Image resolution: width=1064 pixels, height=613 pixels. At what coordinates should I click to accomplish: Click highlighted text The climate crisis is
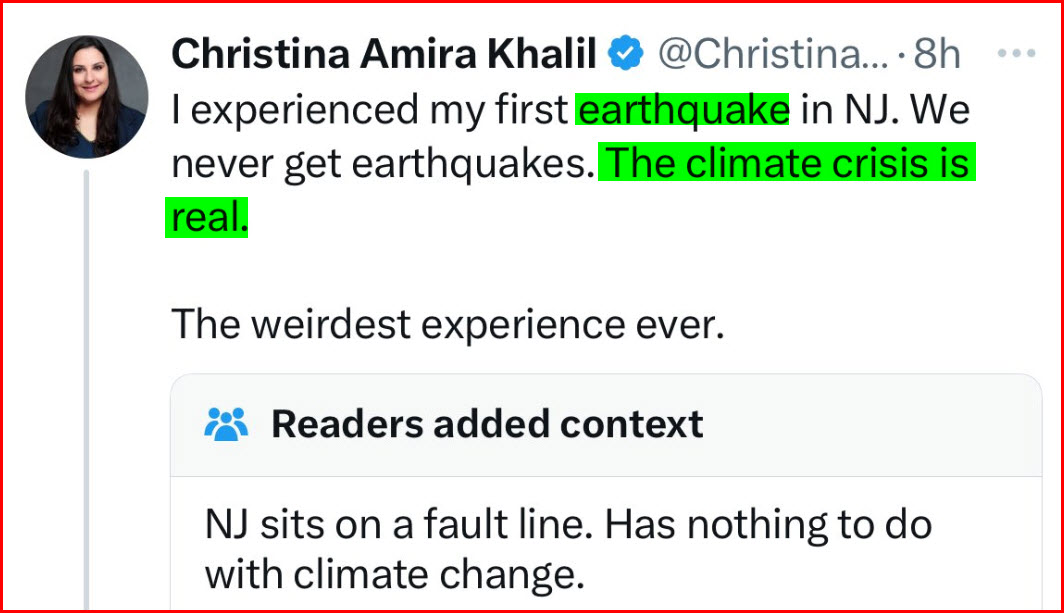(x=786, y=164)
